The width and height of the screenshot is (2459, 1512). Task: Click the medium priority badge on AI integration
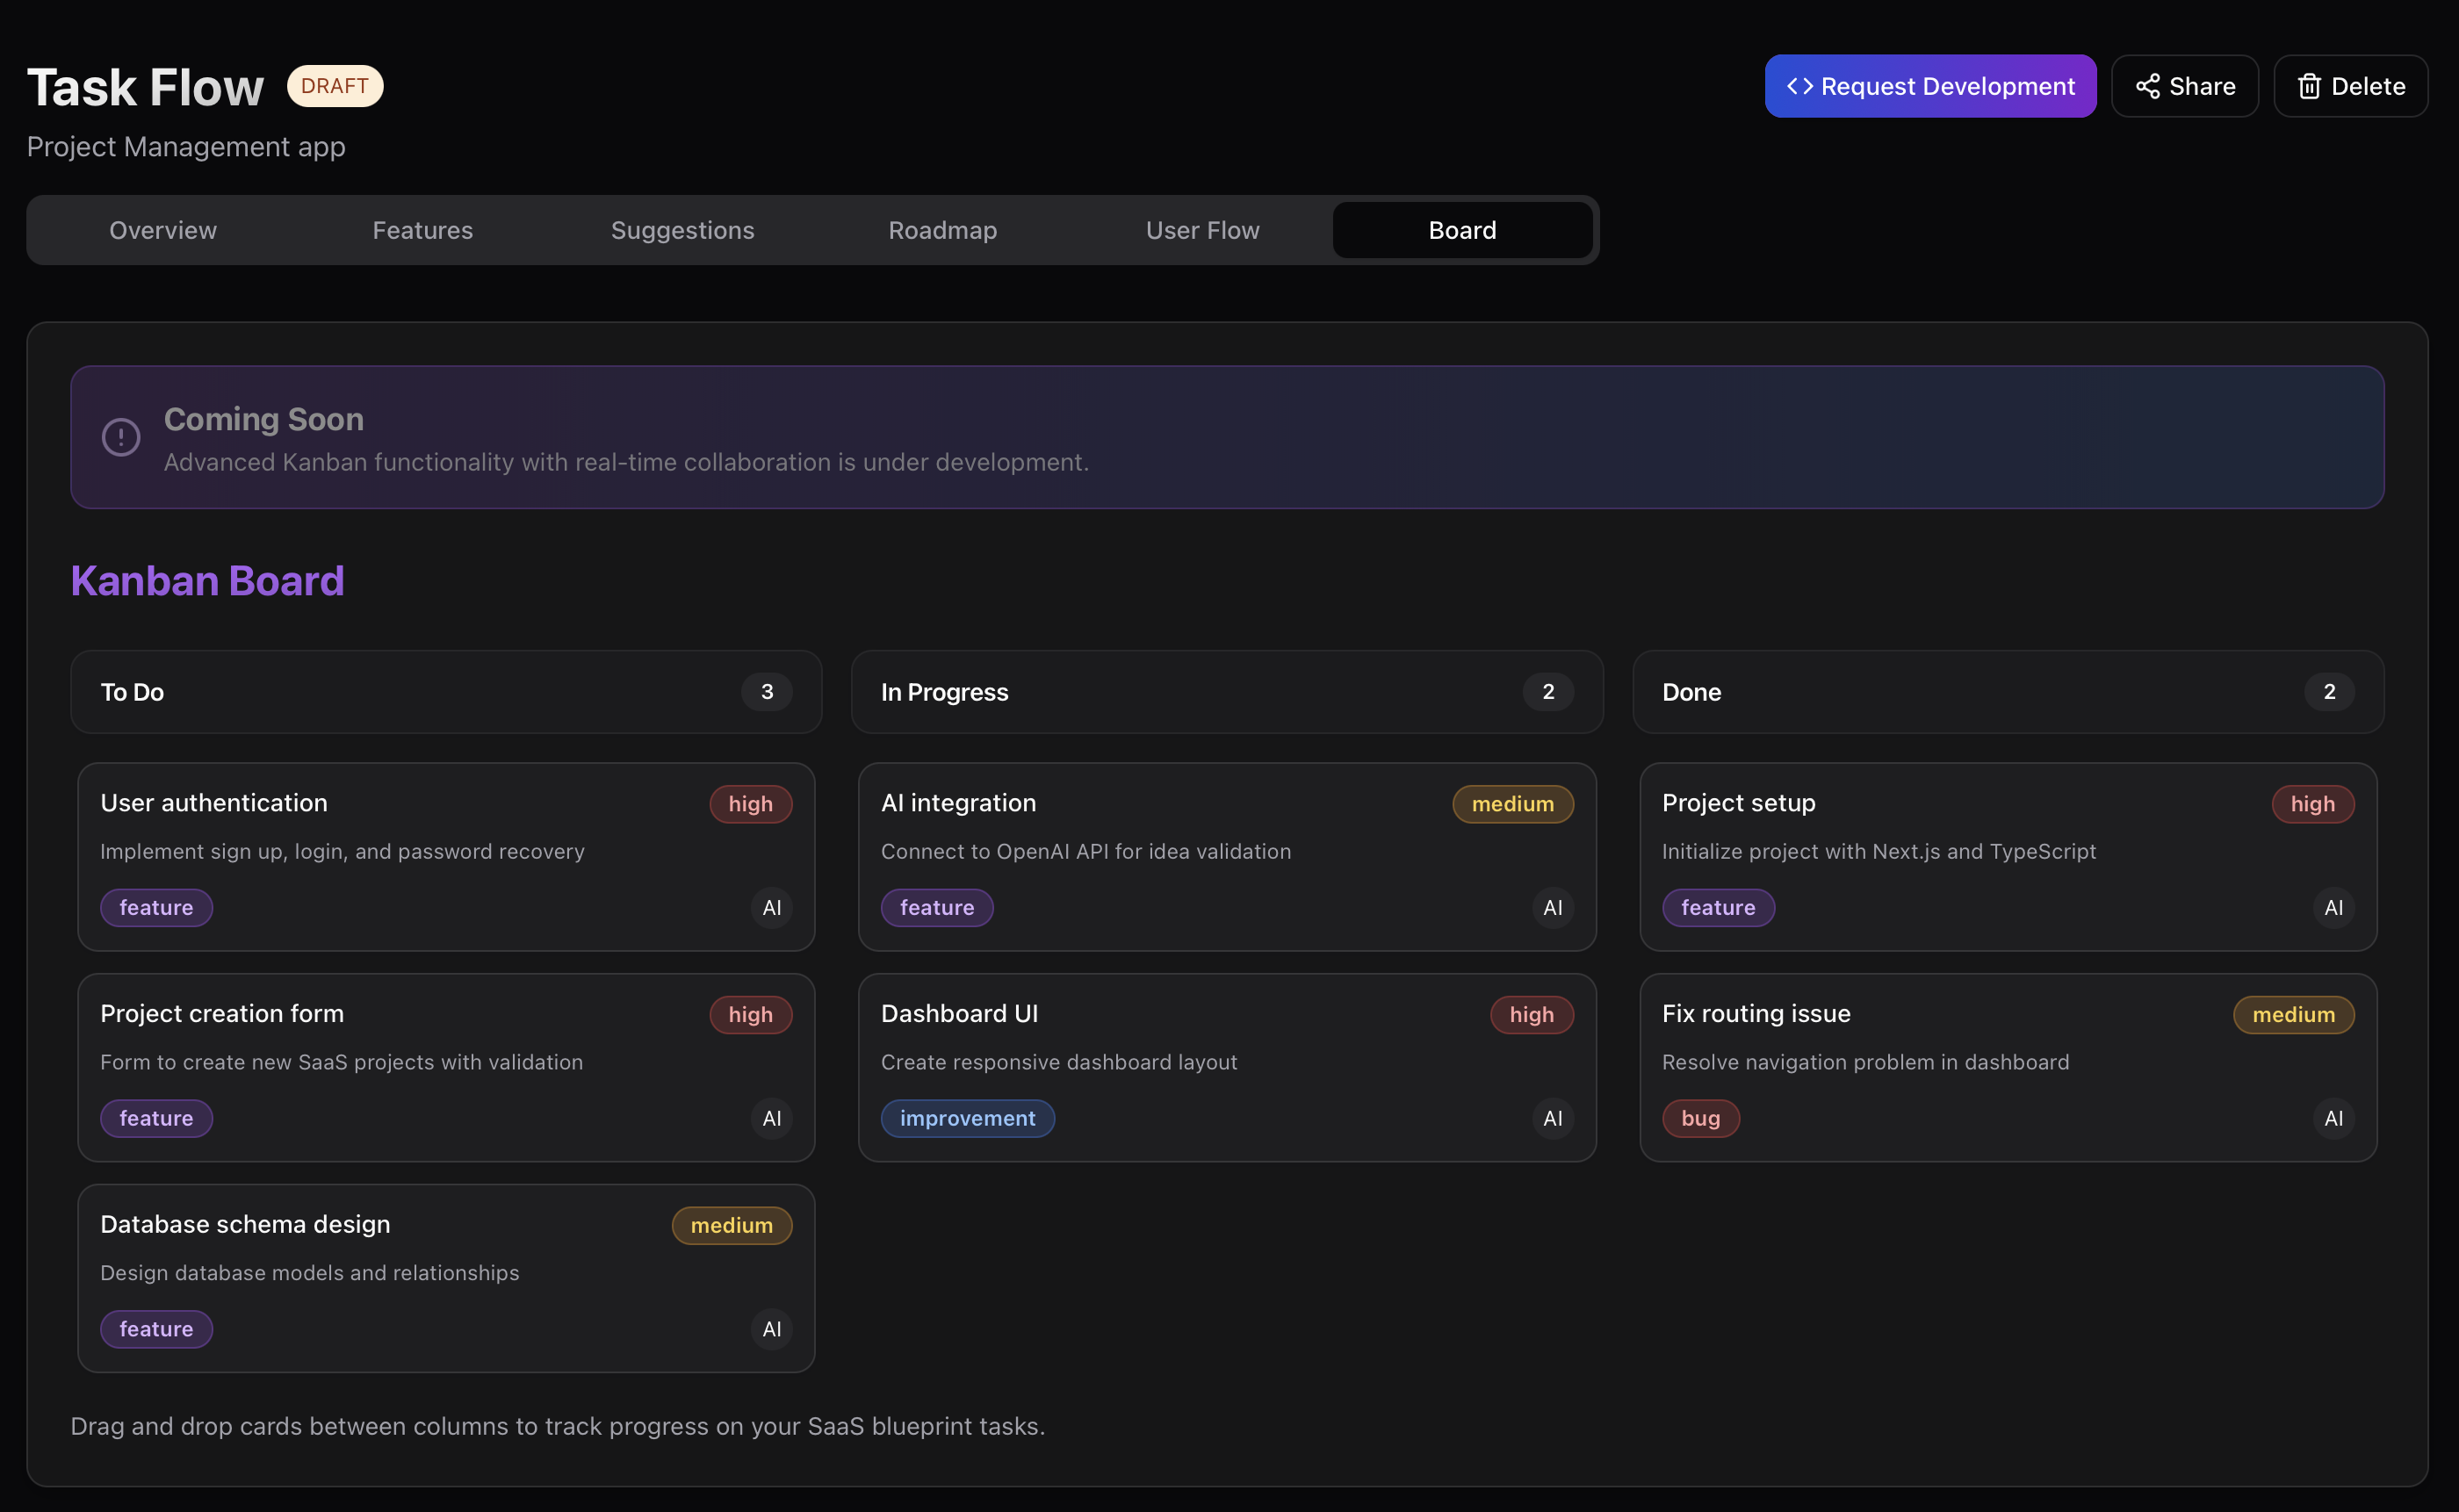[x=1512, y=804]
